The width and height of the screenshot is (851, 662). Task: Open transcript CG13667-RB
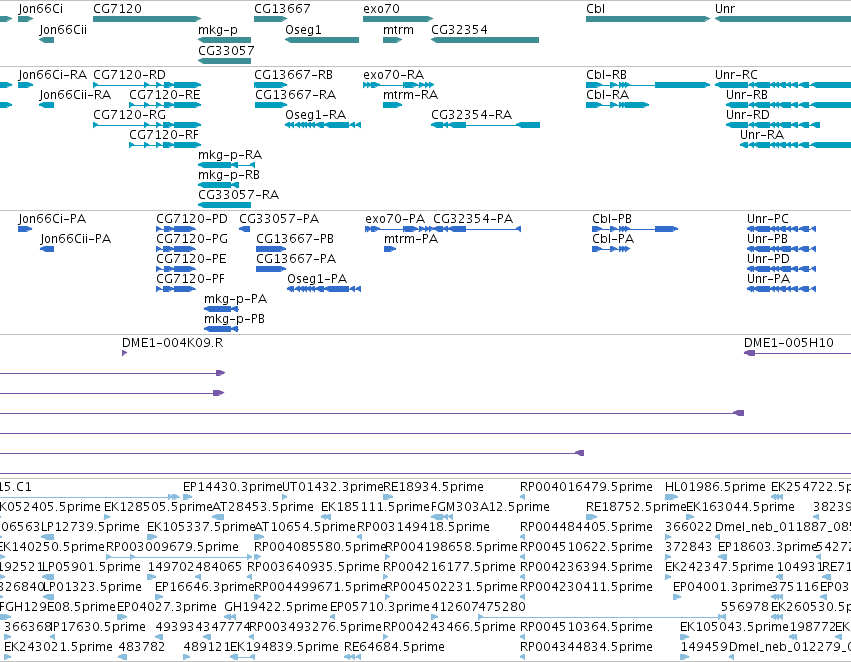point(293,75)
